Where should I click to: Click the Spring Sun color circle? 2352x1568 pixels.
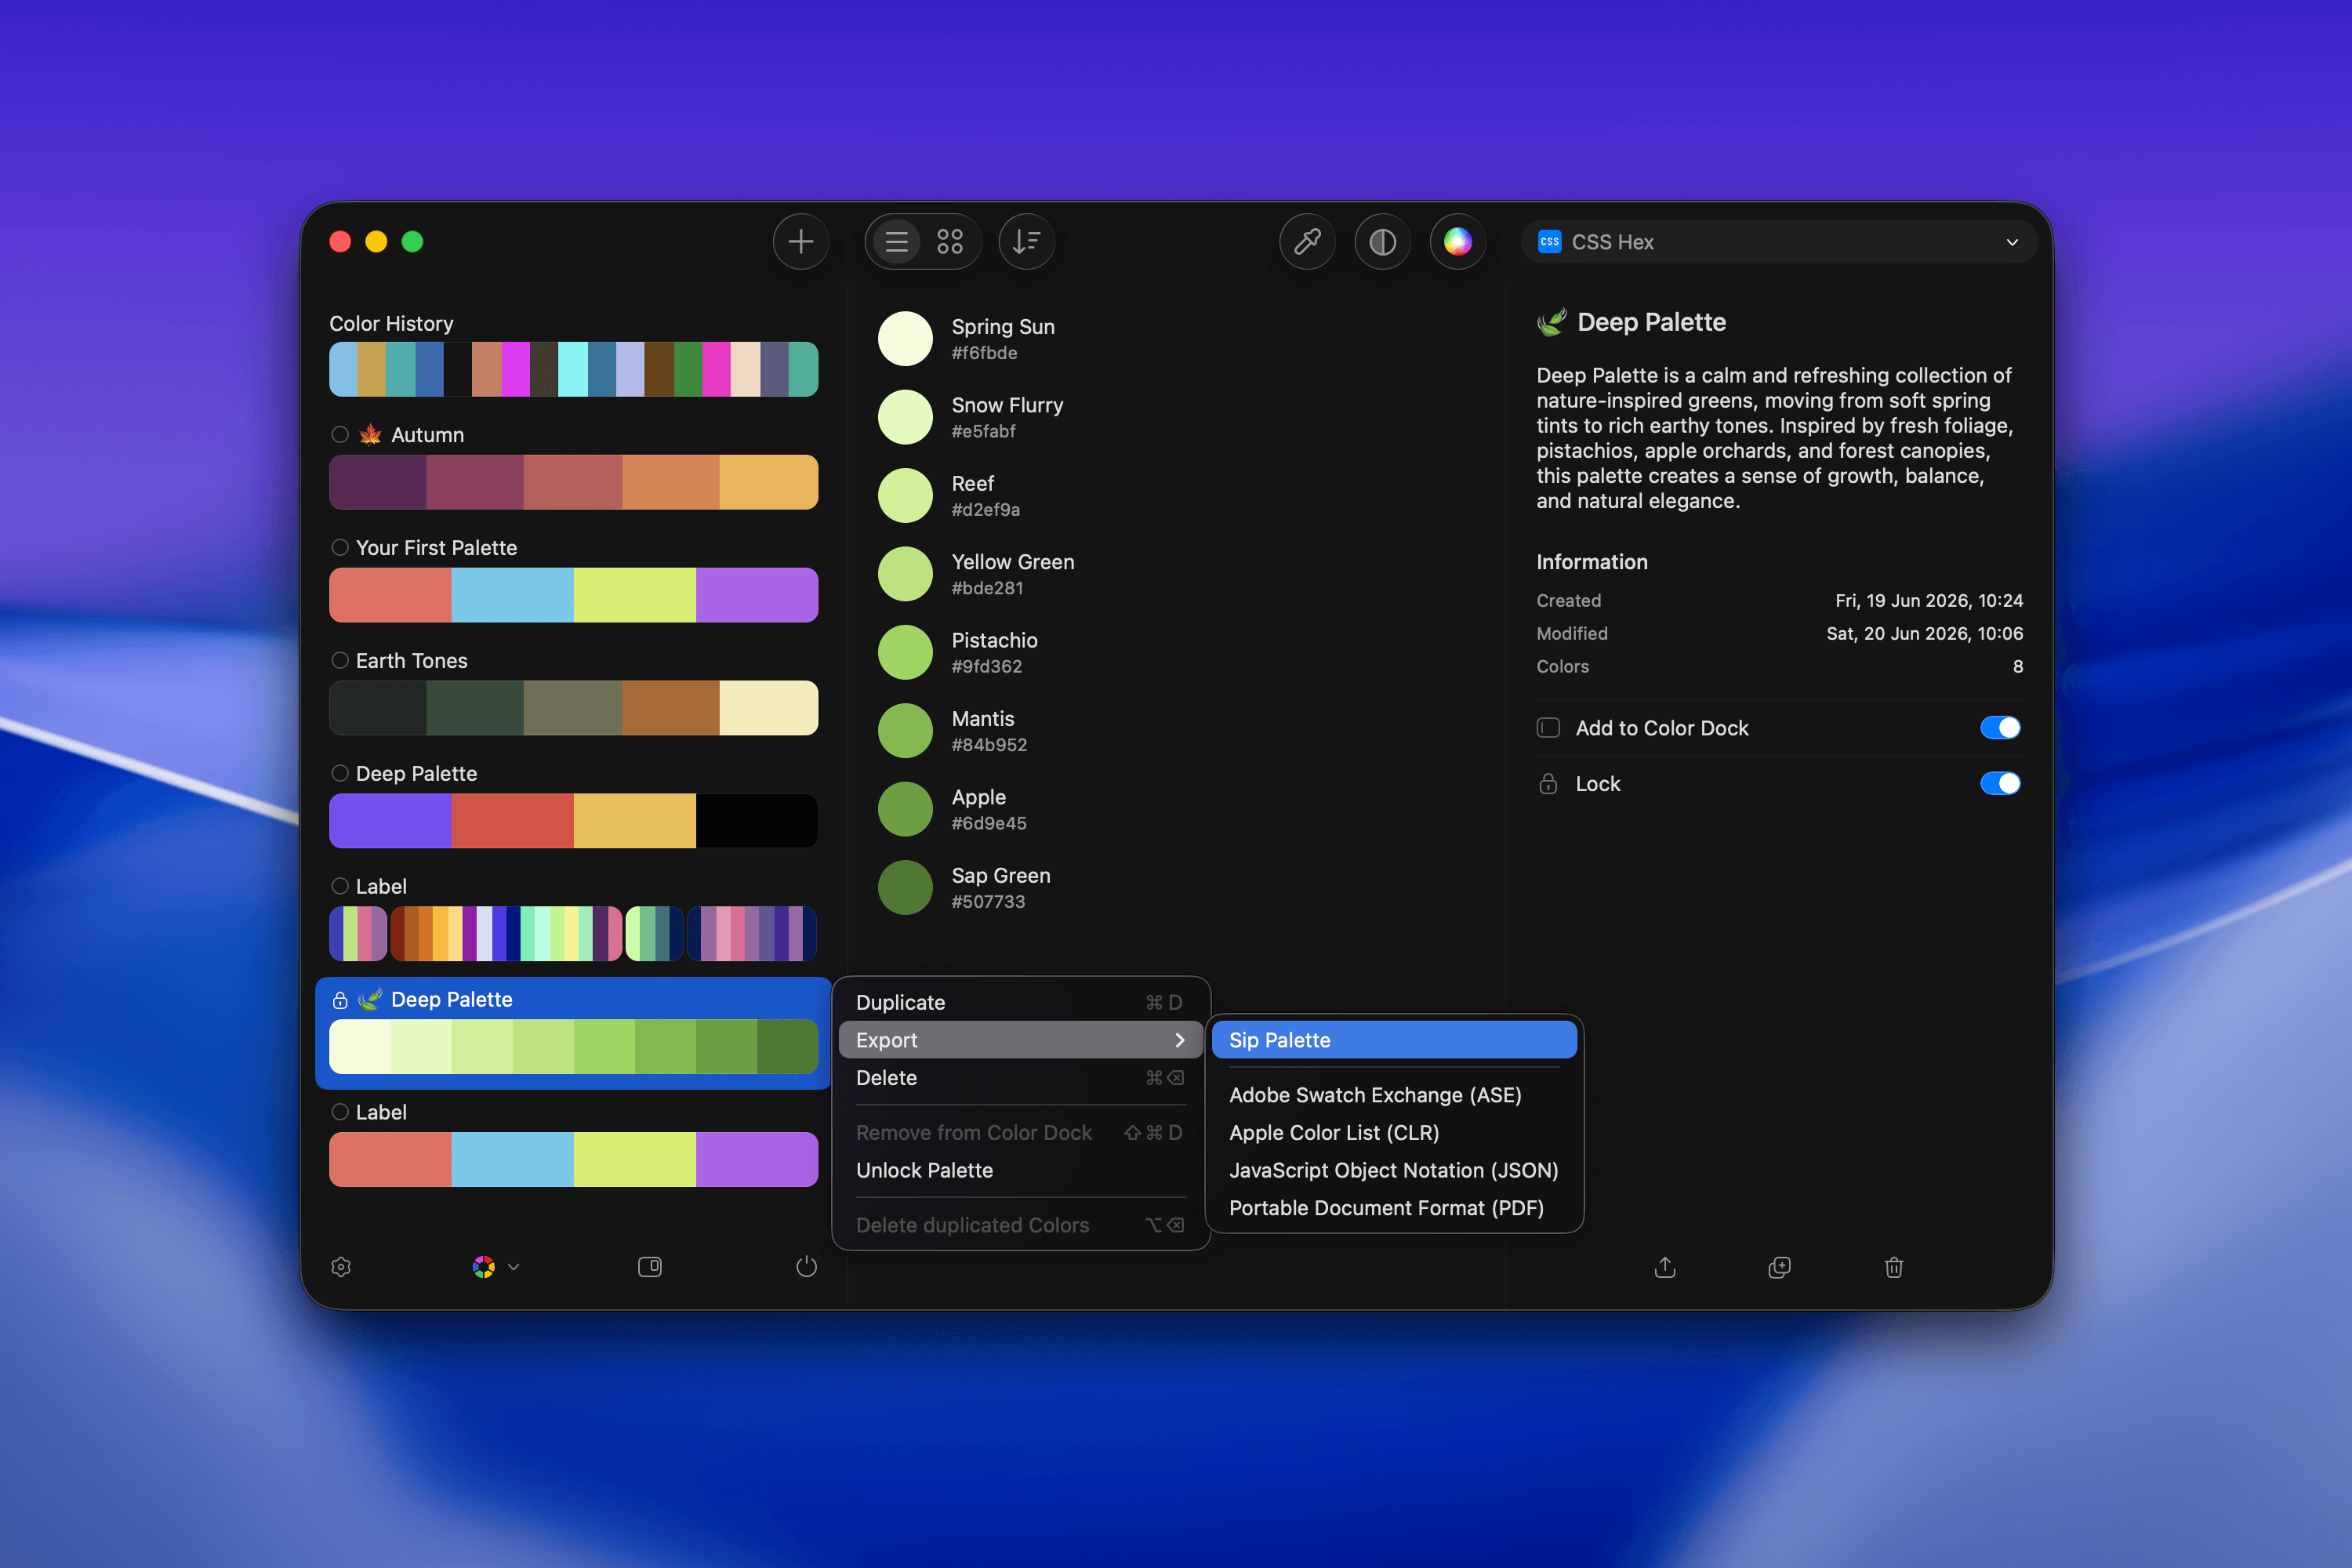[905, 338]
